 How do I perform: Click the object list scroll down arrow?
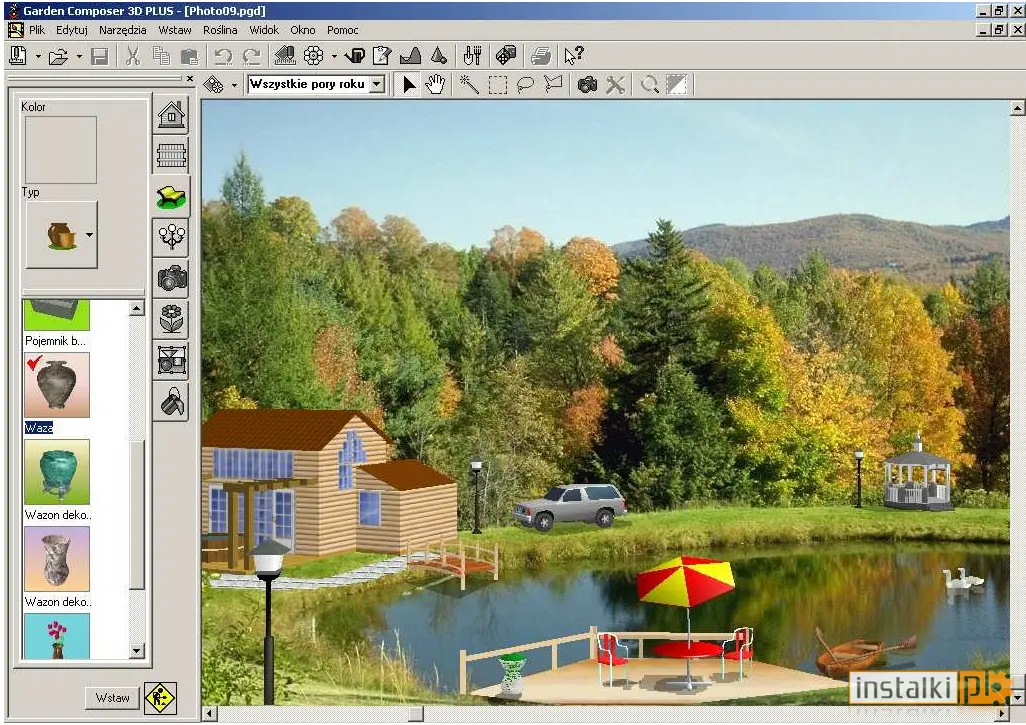[137, 650]
